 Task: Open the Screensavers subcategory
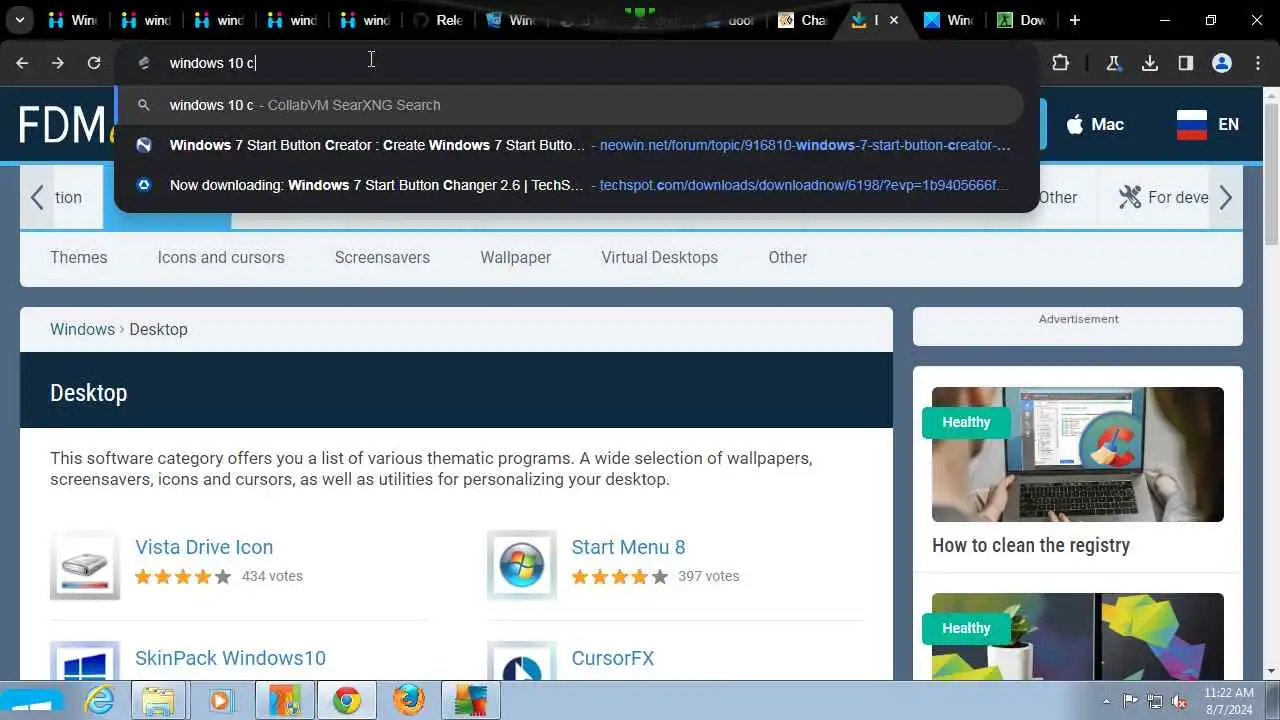[x=382, y=257]
